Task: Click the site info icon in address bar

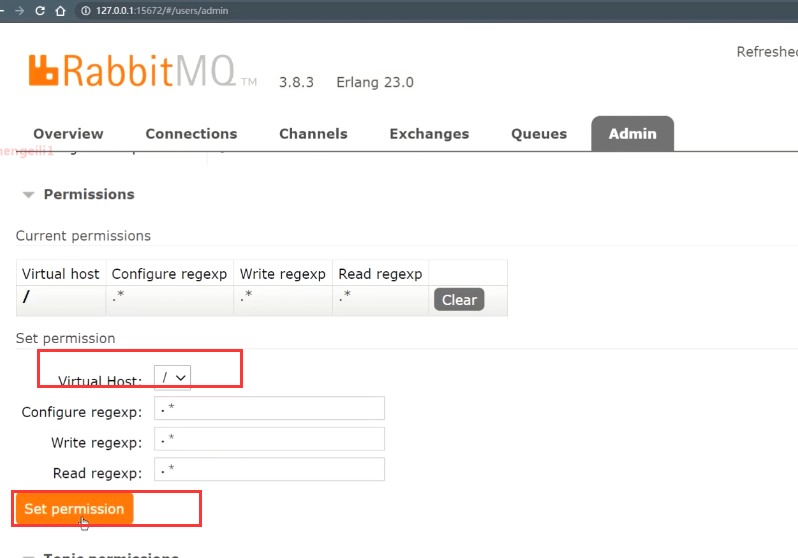Action: [86, 11]
